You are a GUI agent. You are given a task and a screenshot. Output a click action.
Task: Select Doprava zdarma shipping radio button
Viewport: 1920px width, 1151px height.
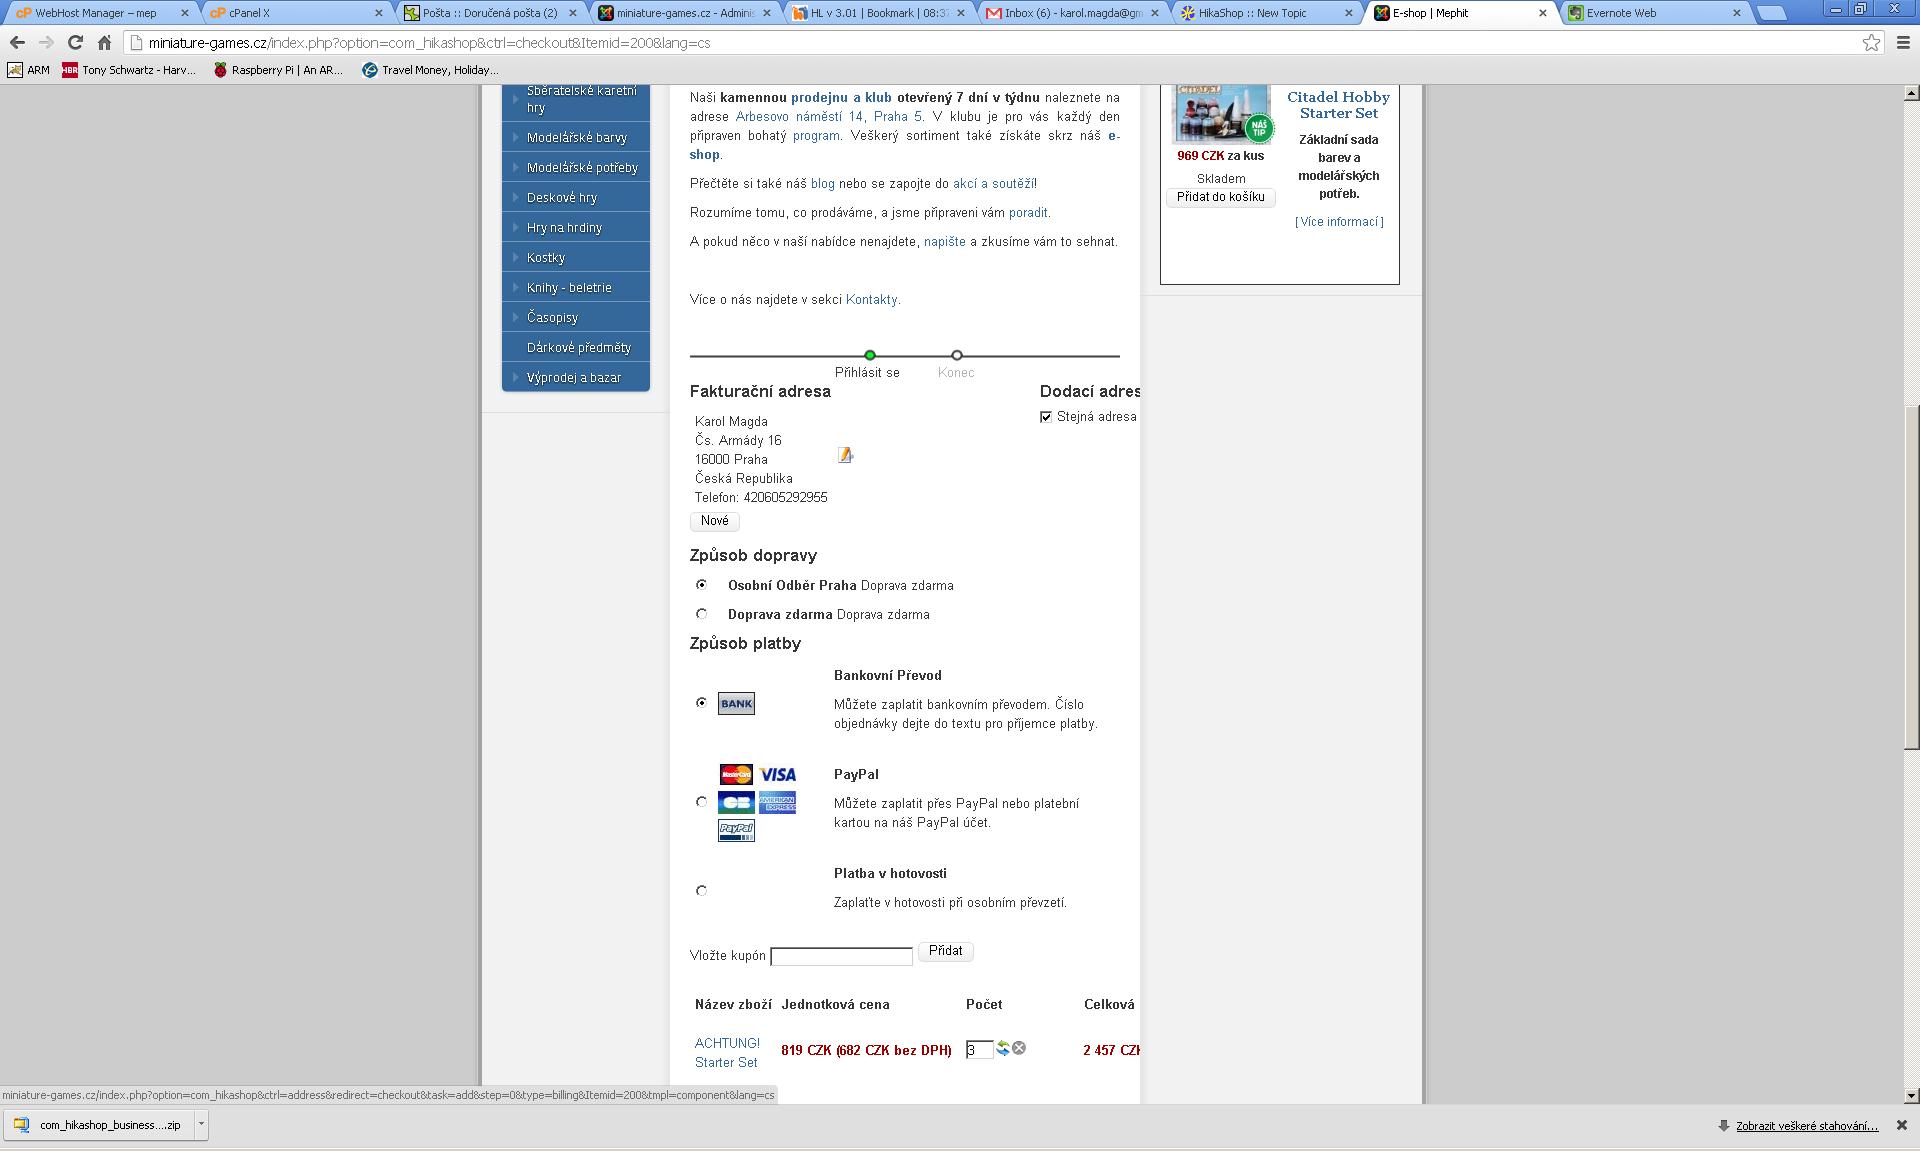[701, 614]
